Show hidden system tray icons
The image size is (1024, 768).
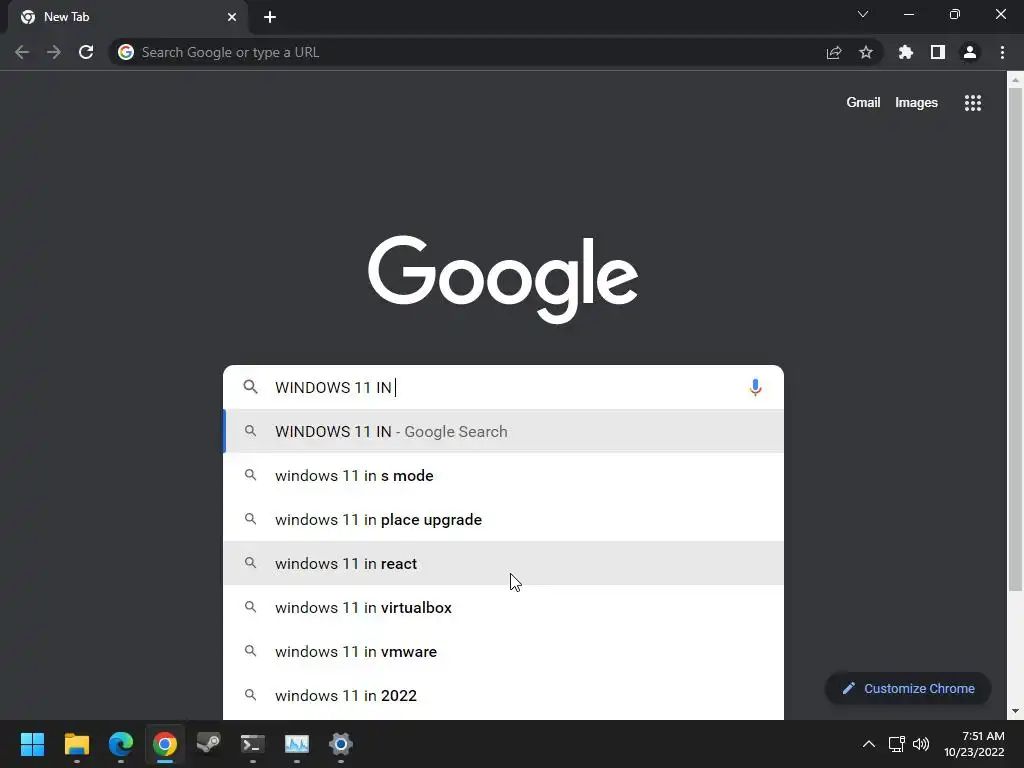tap(869, 744)
